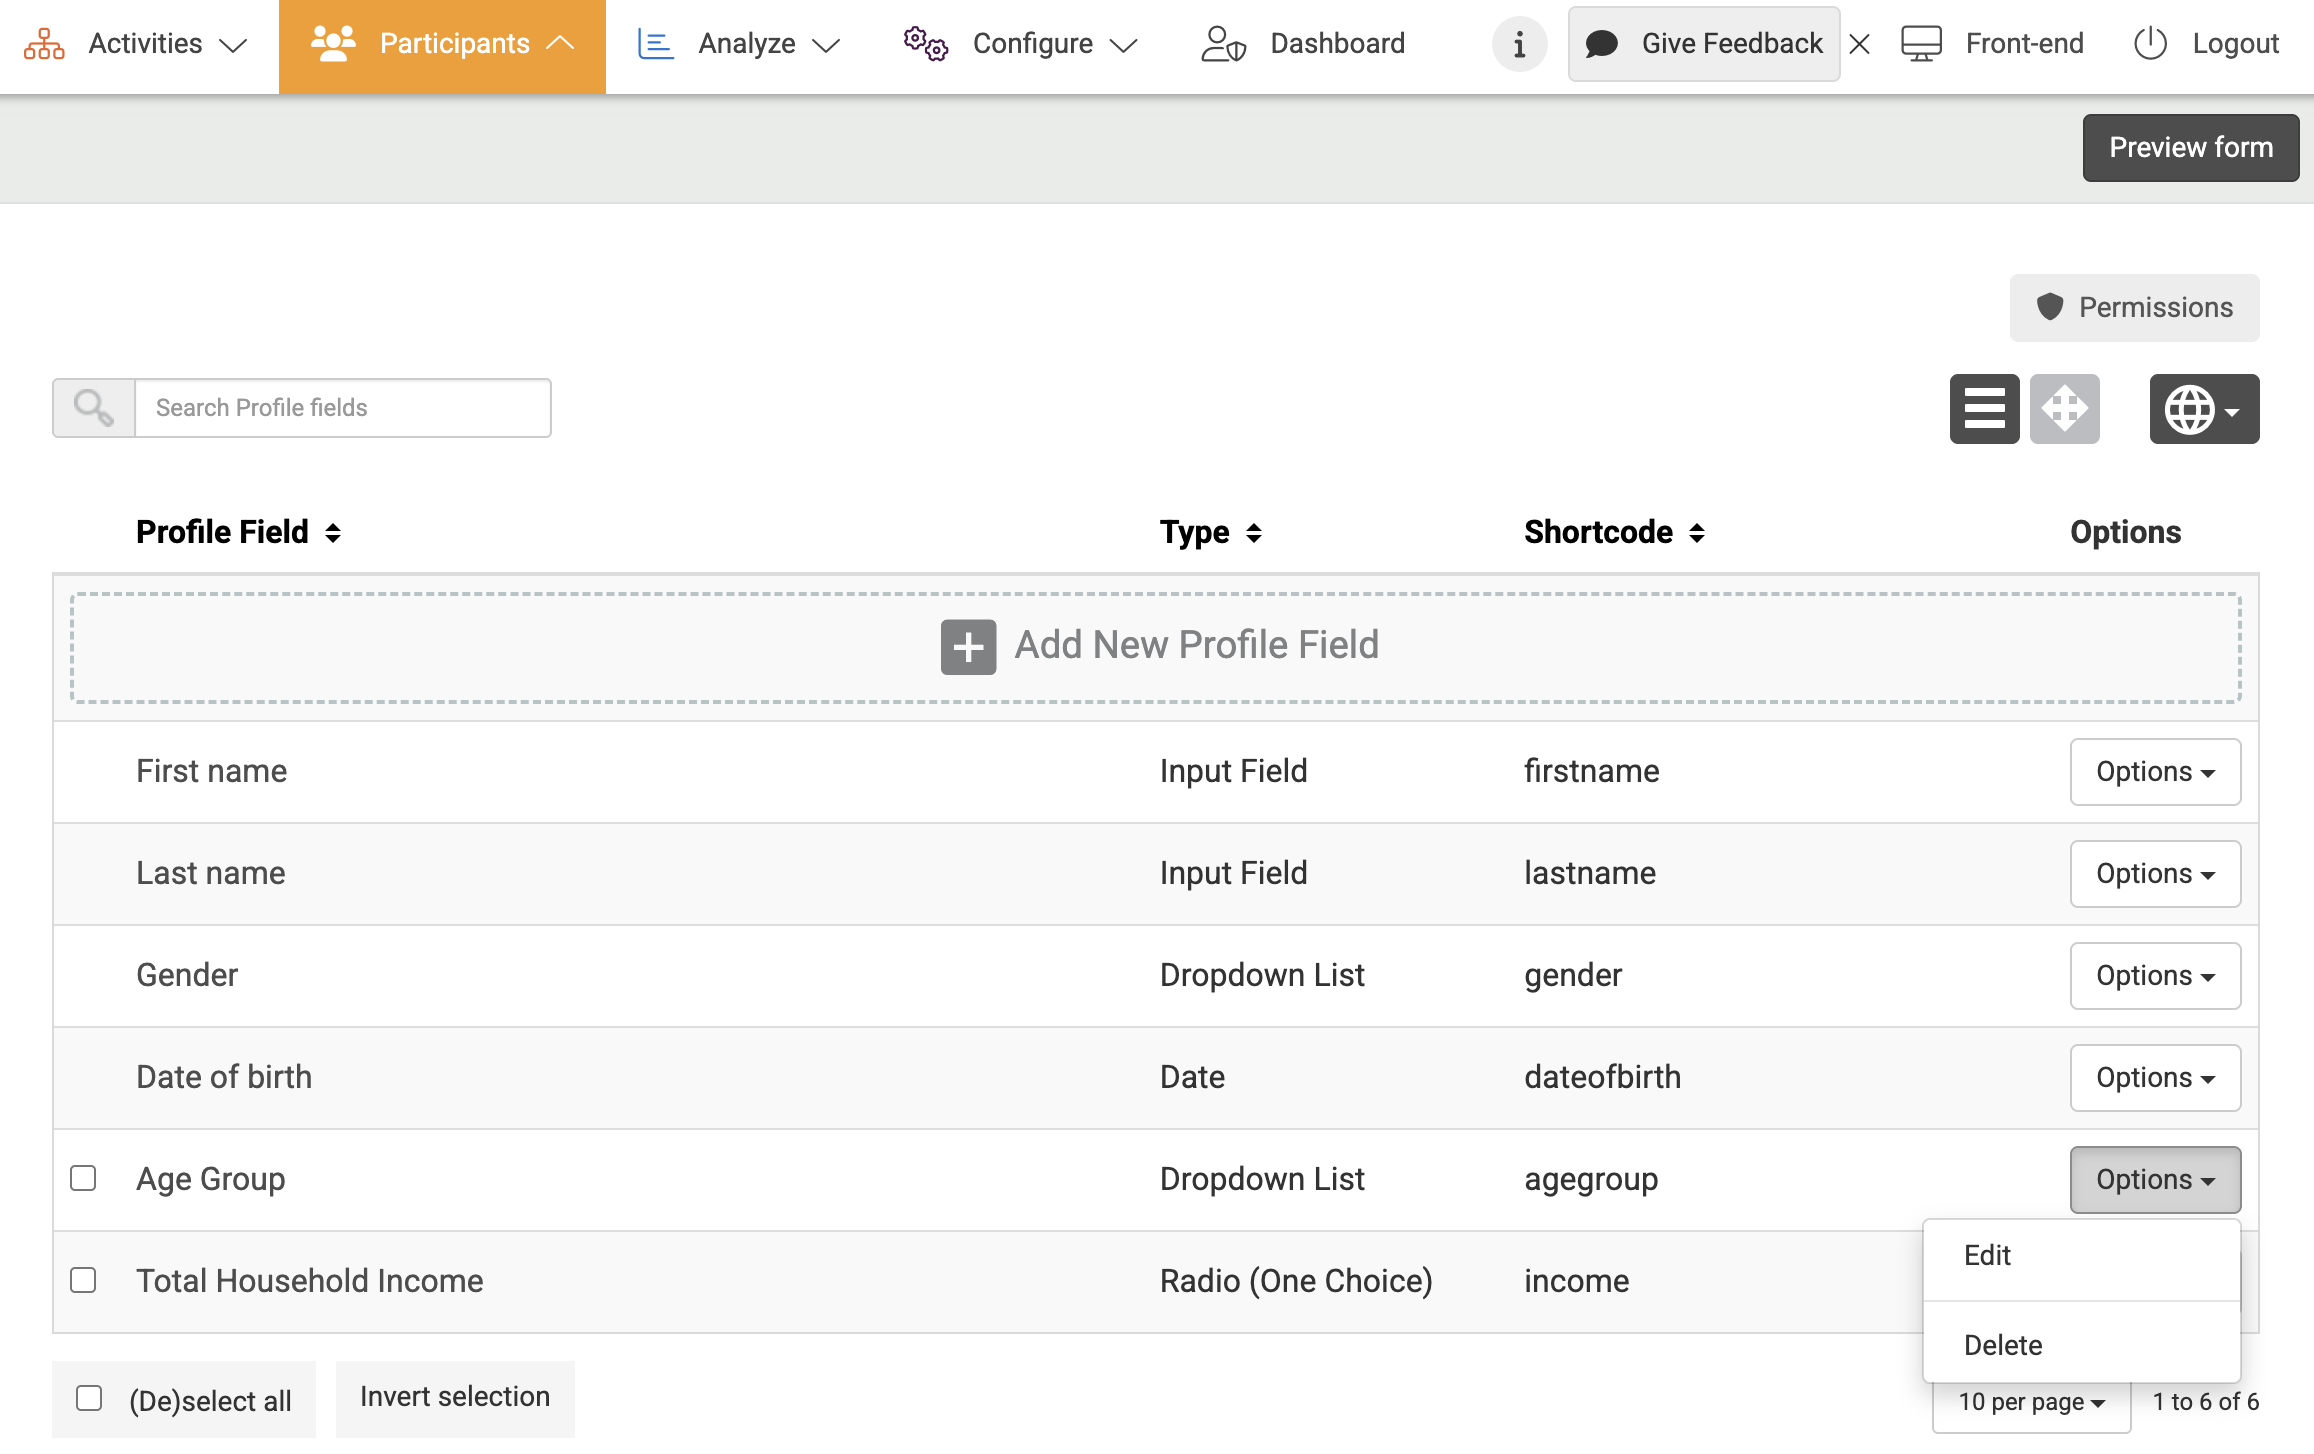2314x1454 pixels.
Task: Click the magnifier search icon
Action: point(94,408)
